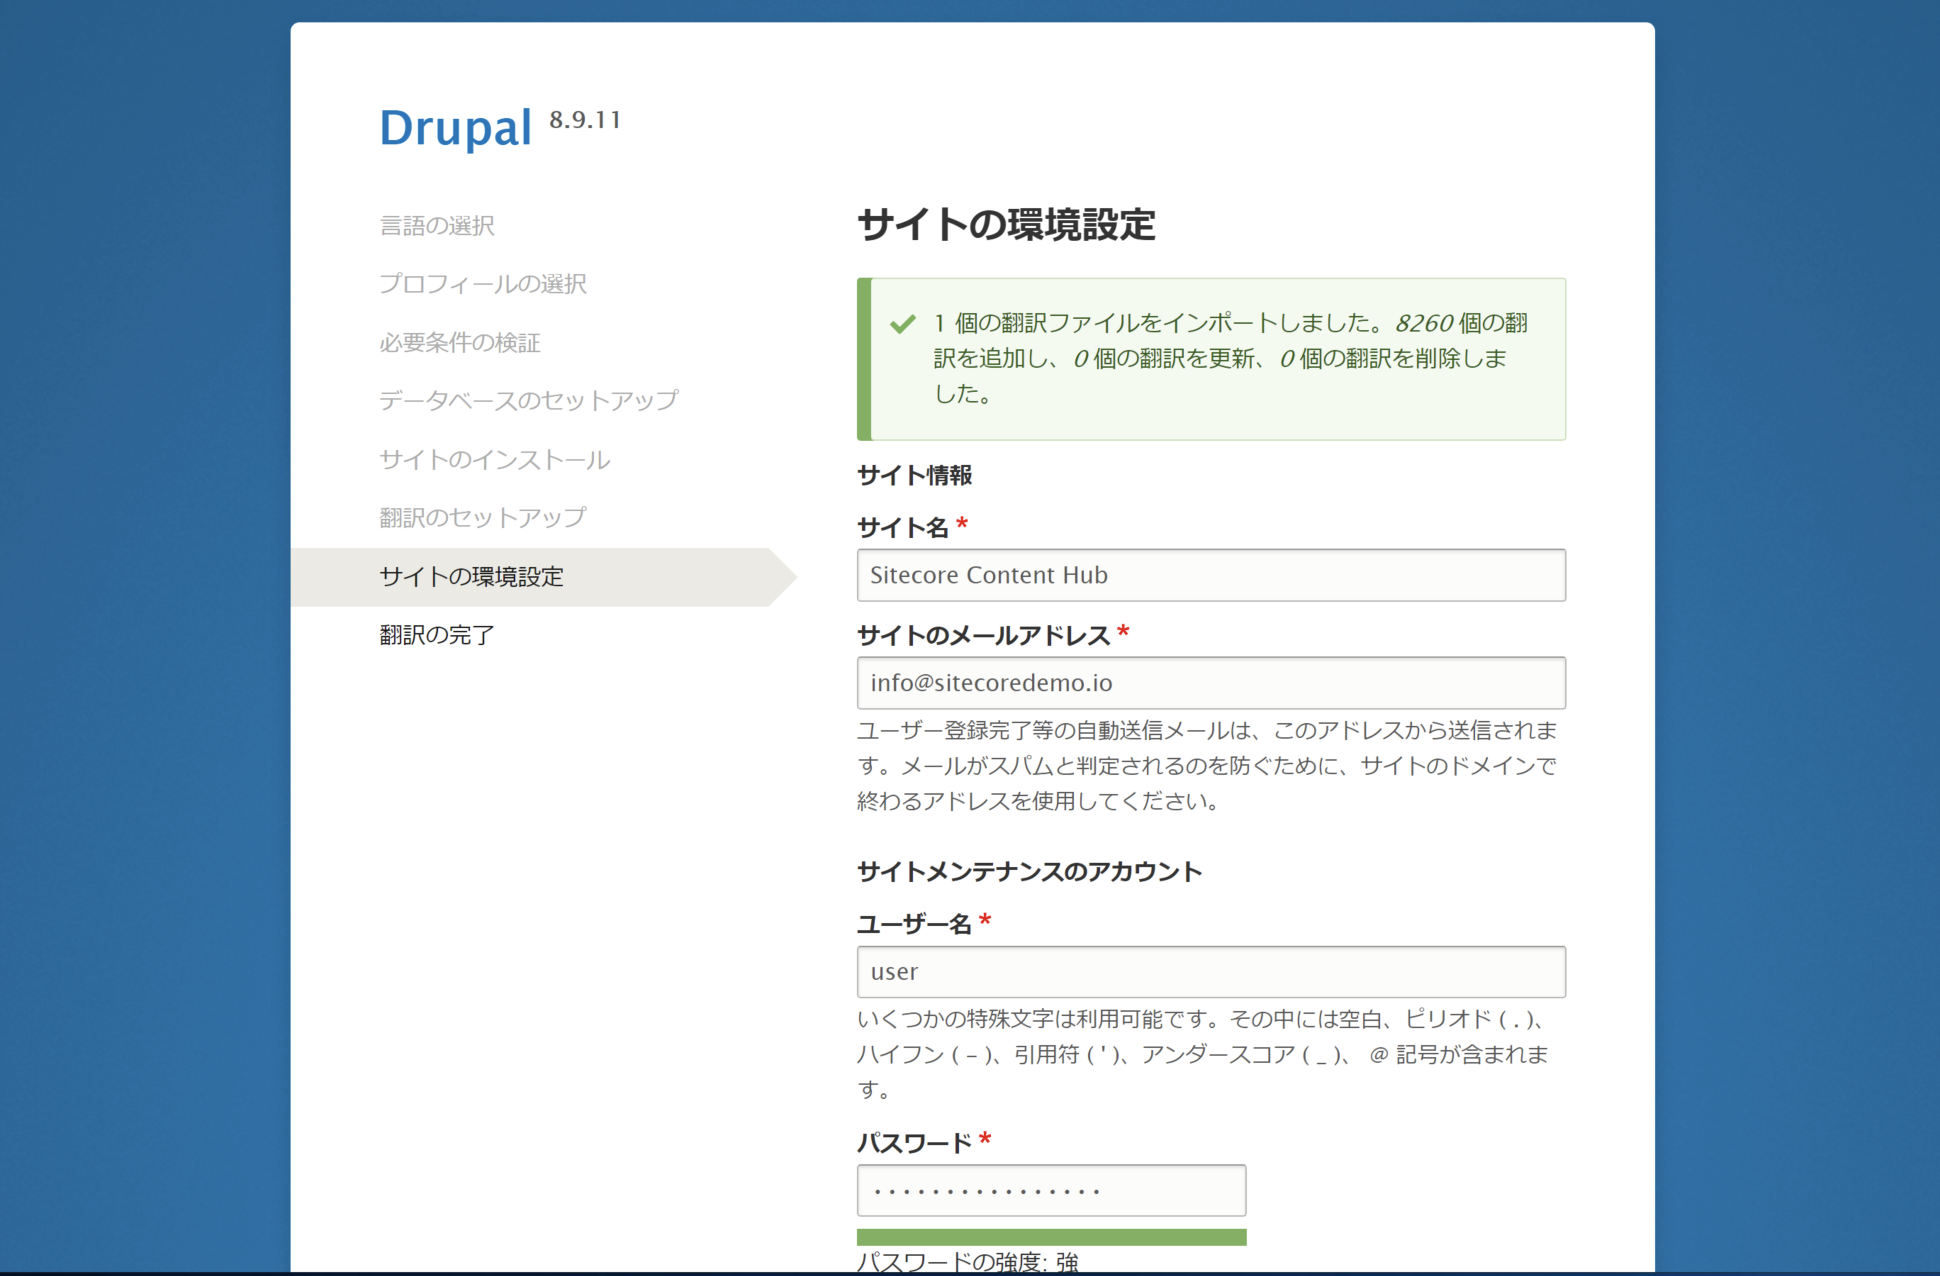Click the サイトの環境設定 page heading
This screenshot has height=1276, width=1940.
point(1006,225)
